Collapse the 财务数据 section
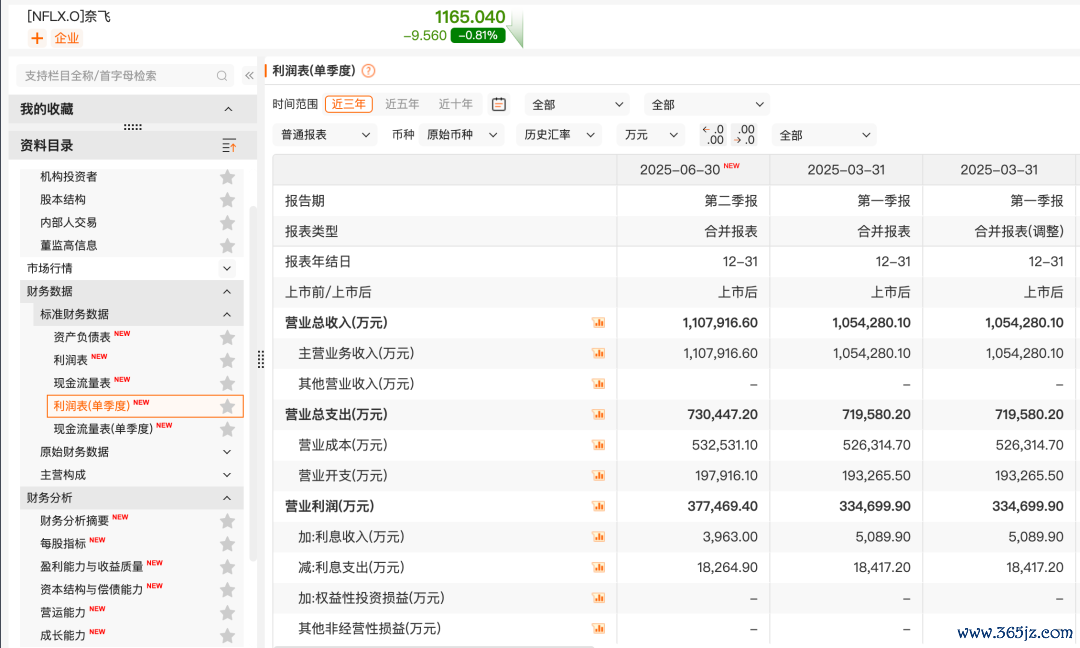The height and width of the screenshot is (648, 1080). 227,291
